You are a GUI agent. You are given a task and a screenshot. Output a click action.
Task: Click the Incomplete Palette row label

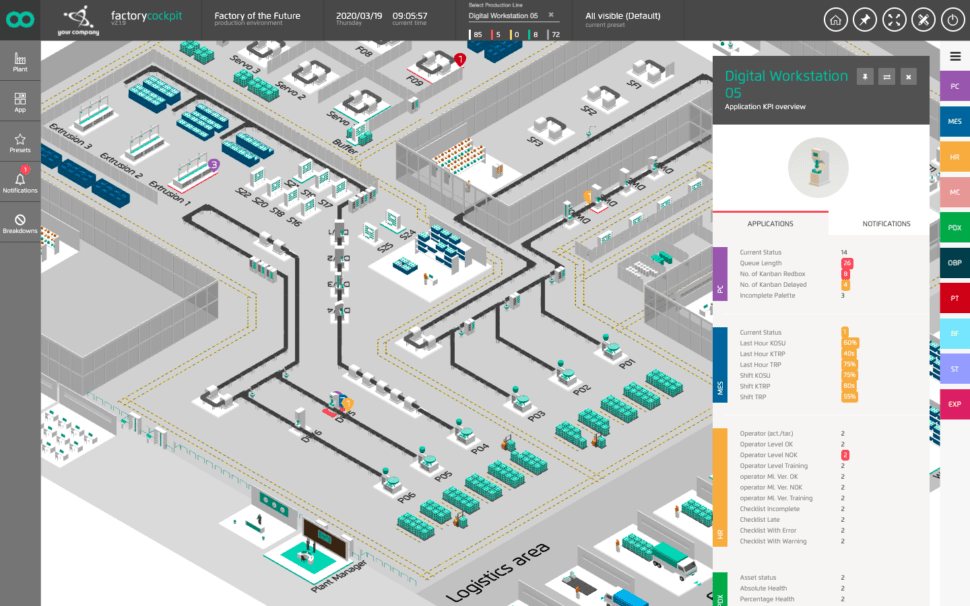coord(767,296)
